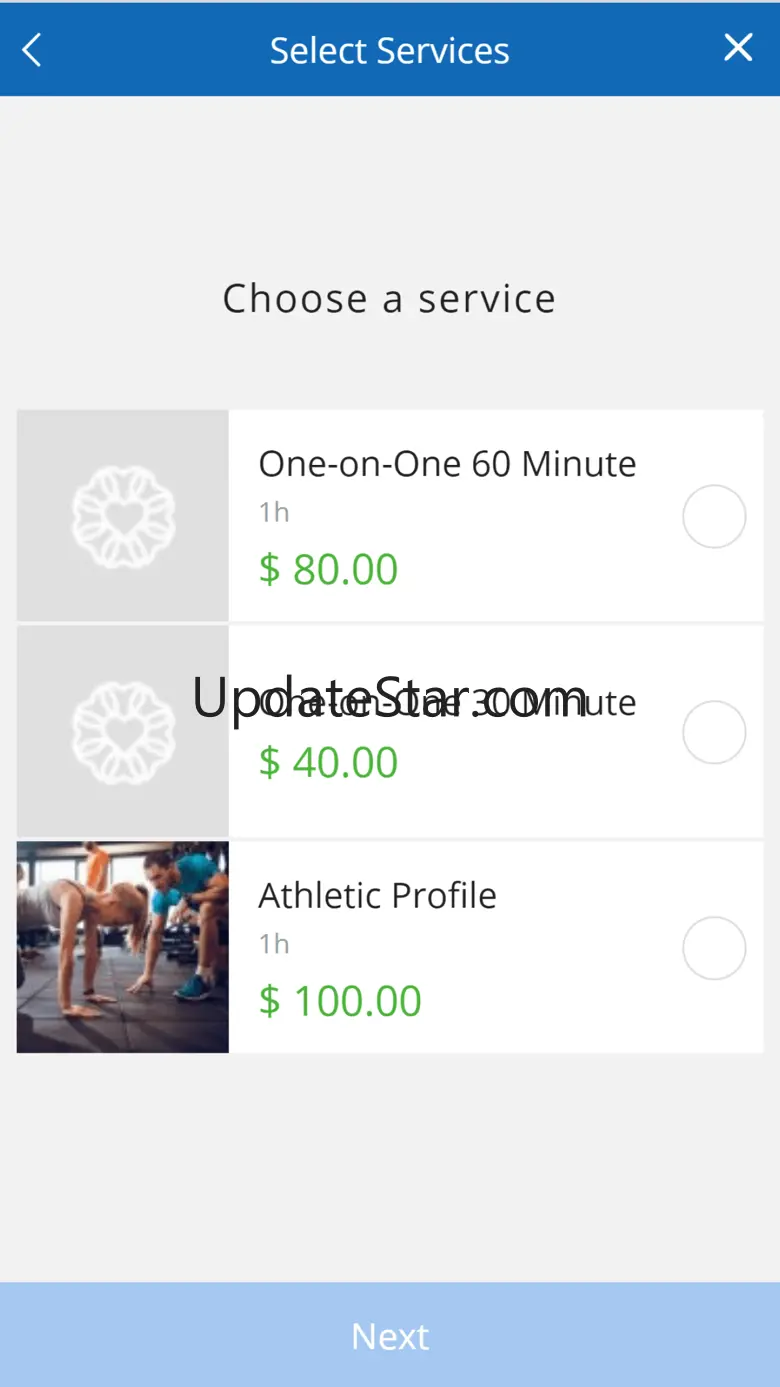Select the One-on-One 60 Minute radio button
Image resolution: width=780 pixels, height=1387 pixels.
pyautogui.click(x=714, y=516)
